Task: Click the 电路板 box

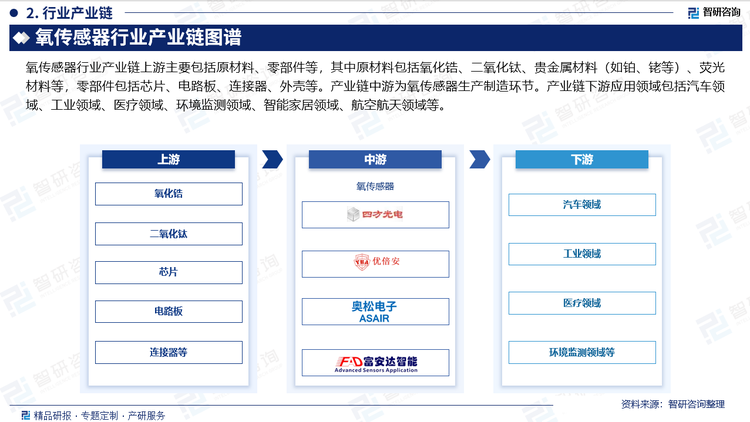Action: pyautogui.click(x=169, y=311)
